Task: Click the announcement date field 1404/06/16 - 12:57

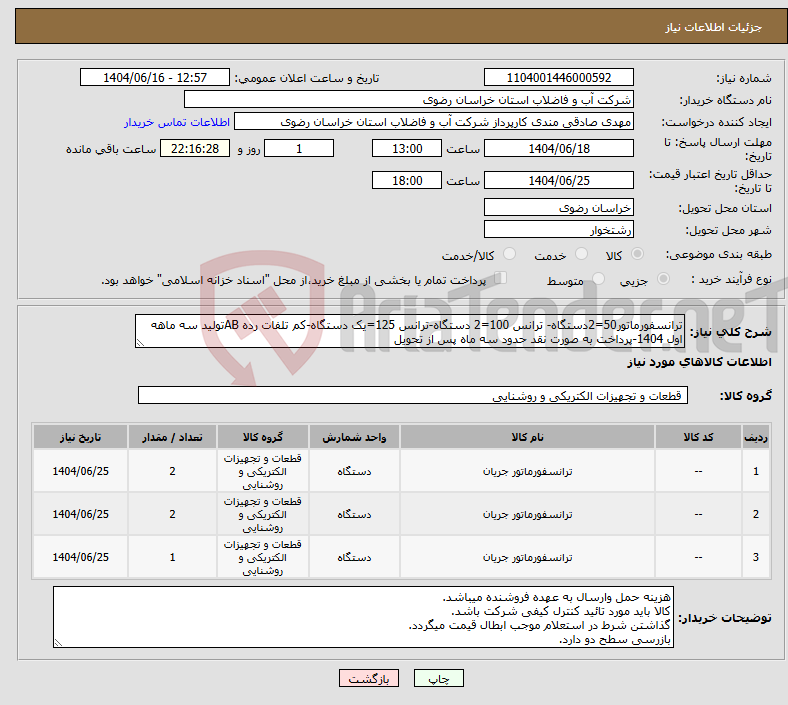Action: pos(155,78)
